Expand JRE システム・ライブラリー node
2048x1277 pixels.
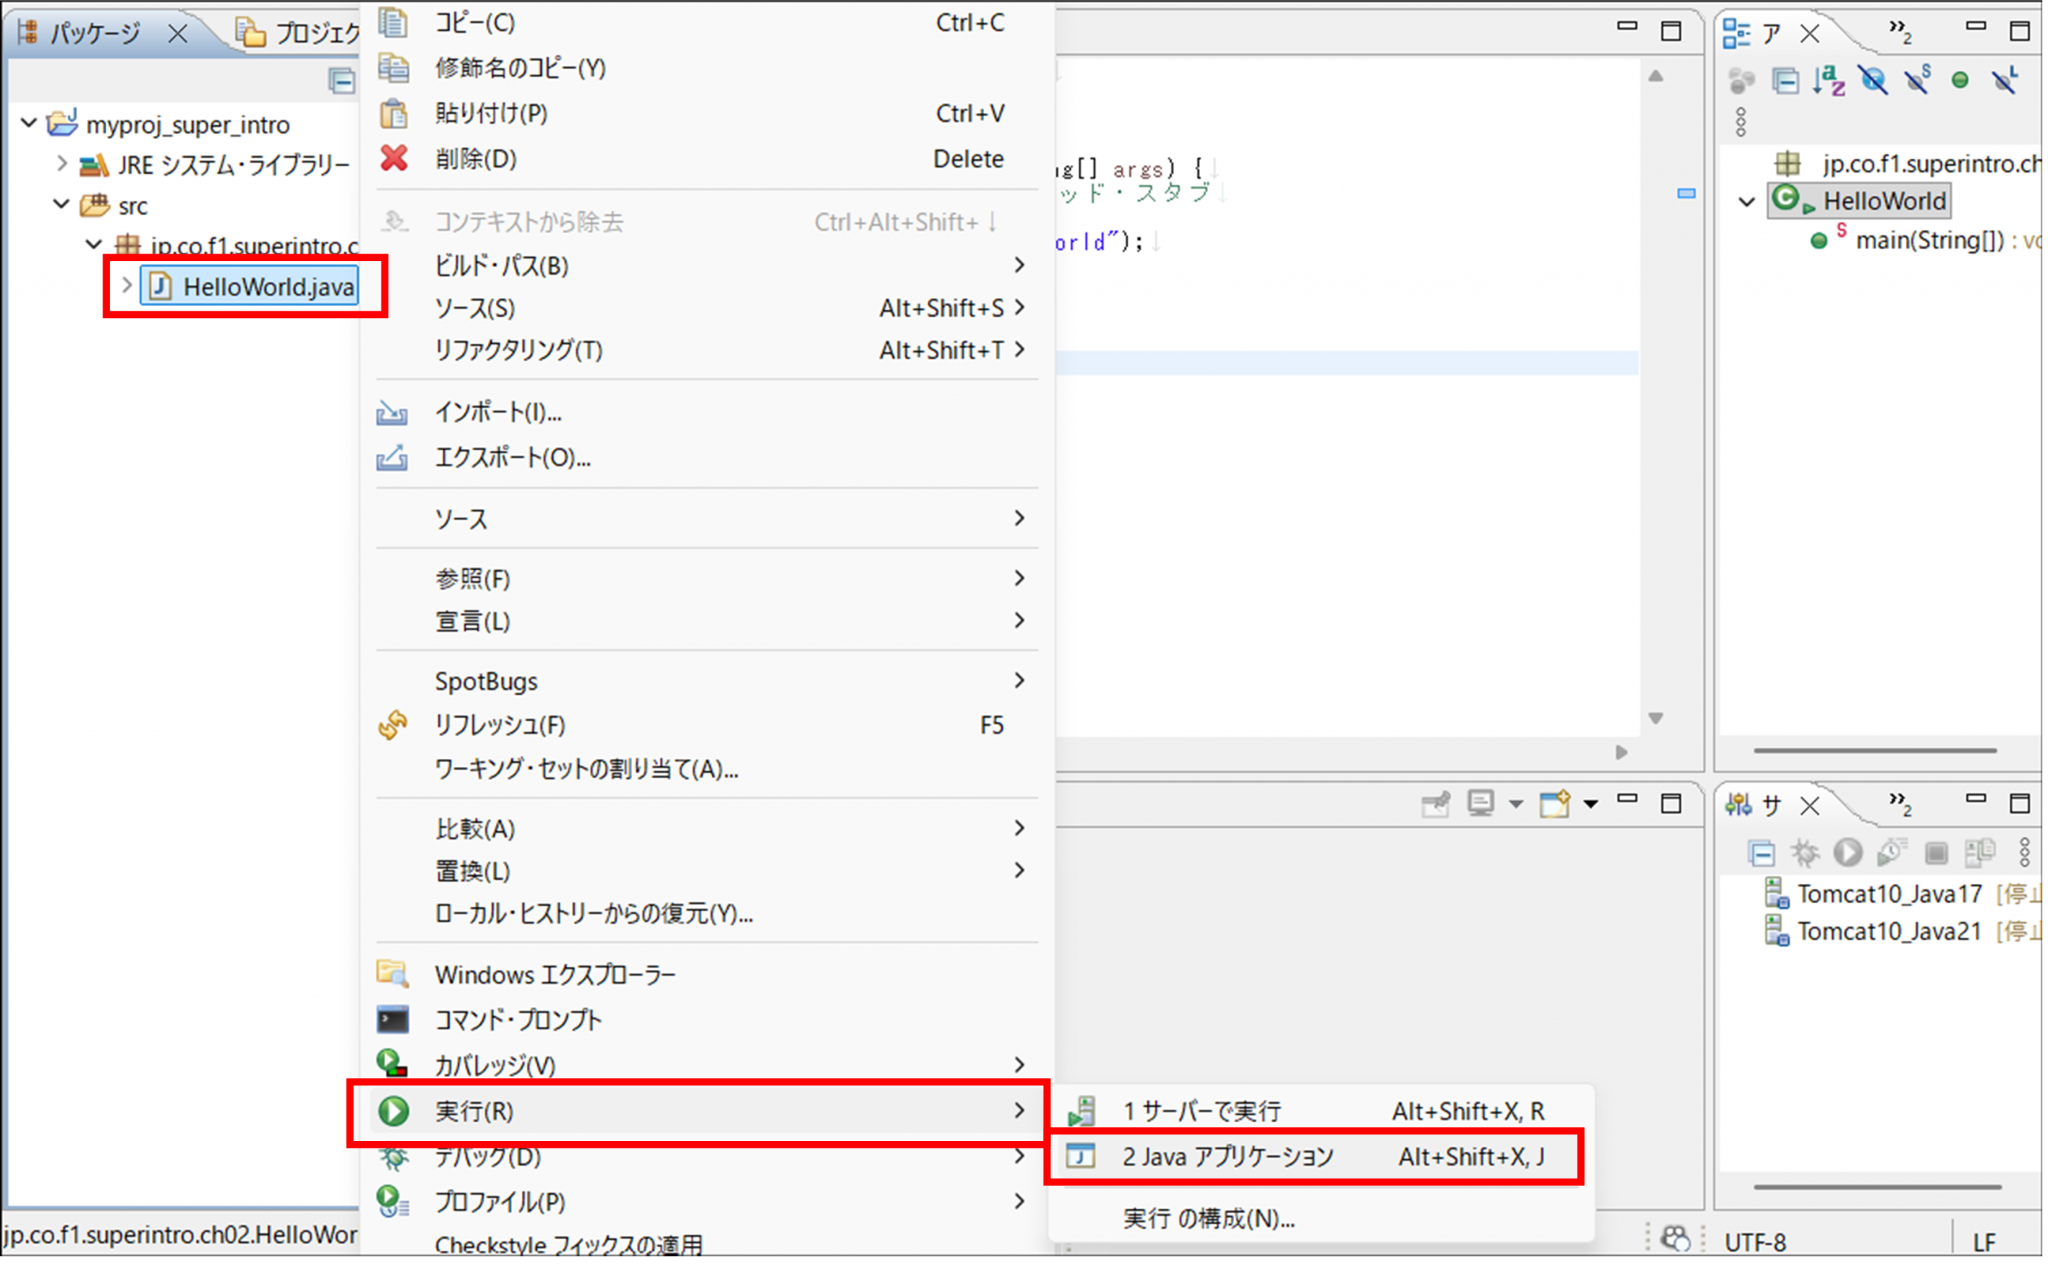pyautogui.click(x=62, y=164)
